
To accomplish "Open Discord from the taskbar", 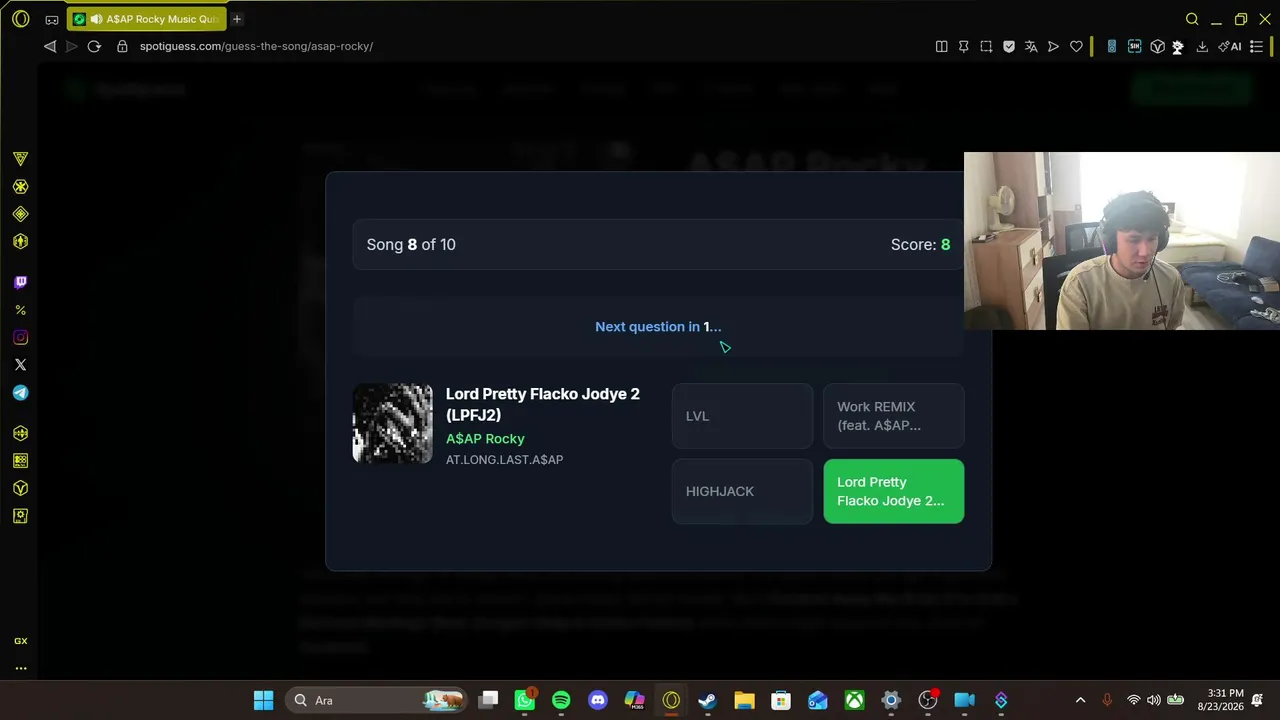I will 598,700.
